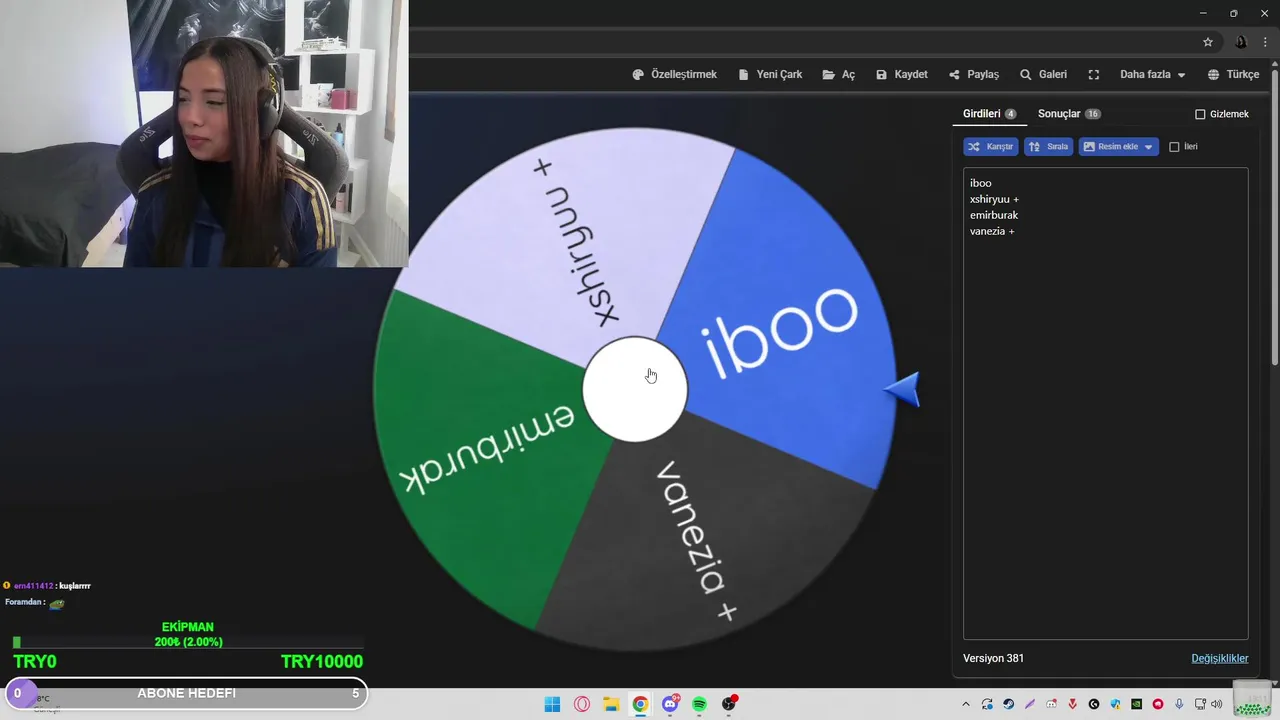The image size is (1280, 720).
Task: Open the Resim ekle dropdown
Action: (x=1118, y=147)
